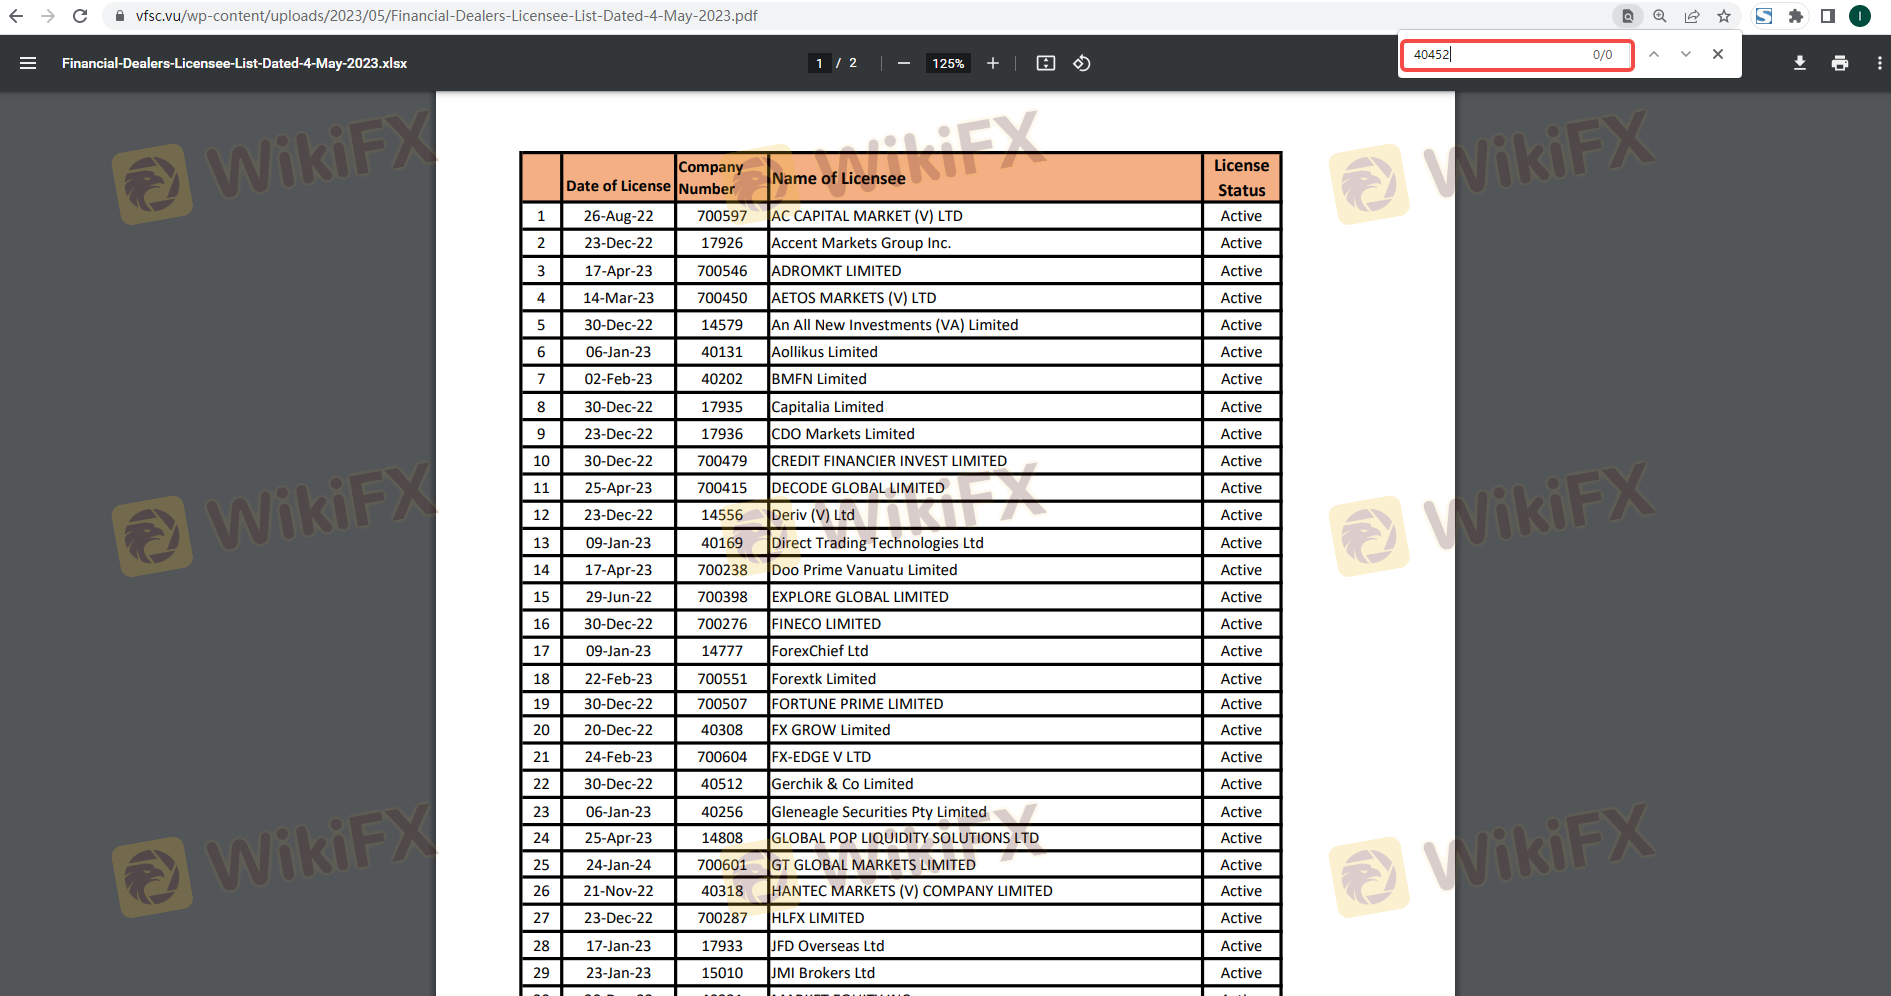
Task: Download the PDF file
Action: point(1800,63)
